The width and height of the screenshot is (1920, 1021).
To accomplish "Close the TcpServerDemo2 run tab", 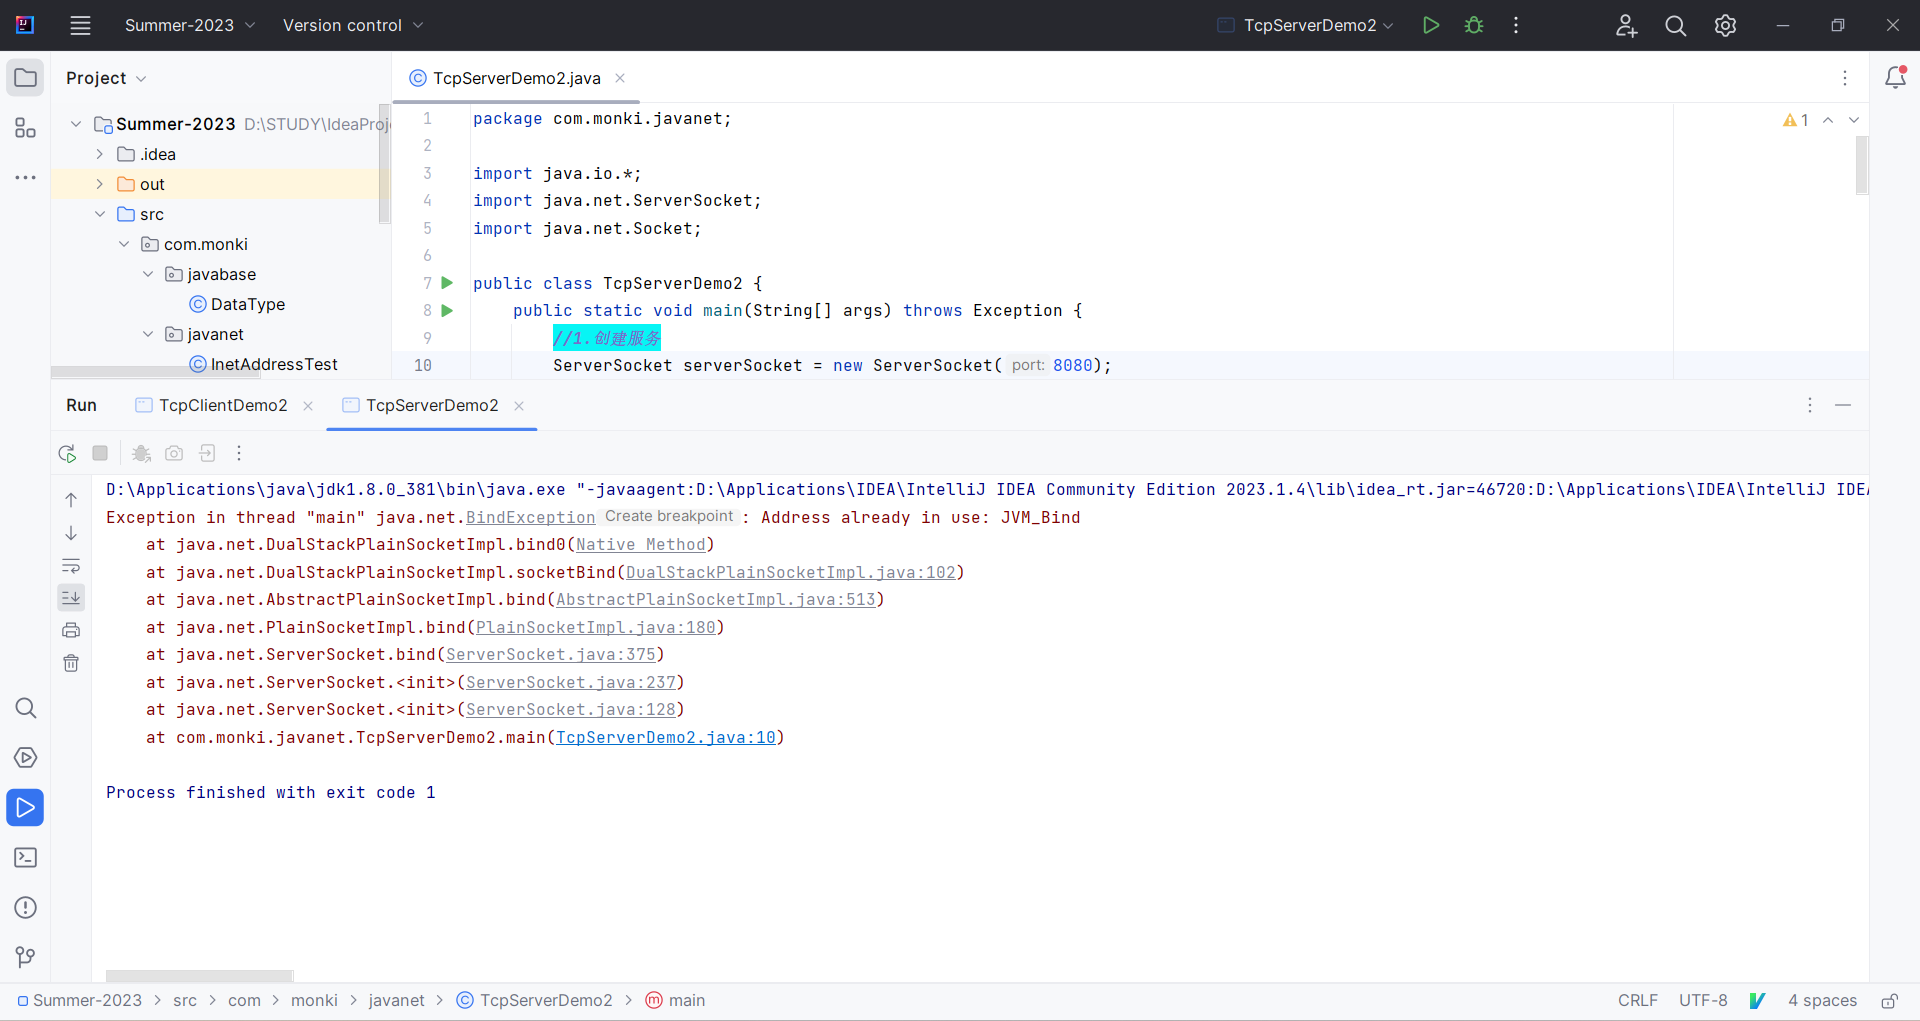I will (x=519, y=405).
